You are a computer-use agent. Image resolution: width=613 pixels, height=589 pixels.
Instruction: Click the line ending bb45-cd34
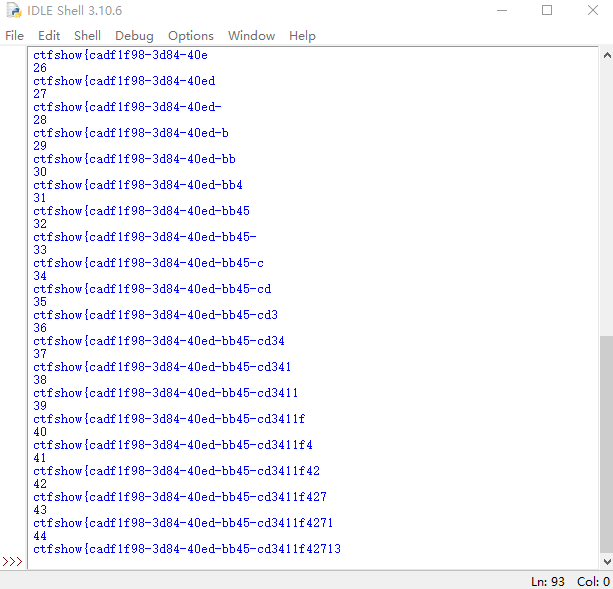159,341
